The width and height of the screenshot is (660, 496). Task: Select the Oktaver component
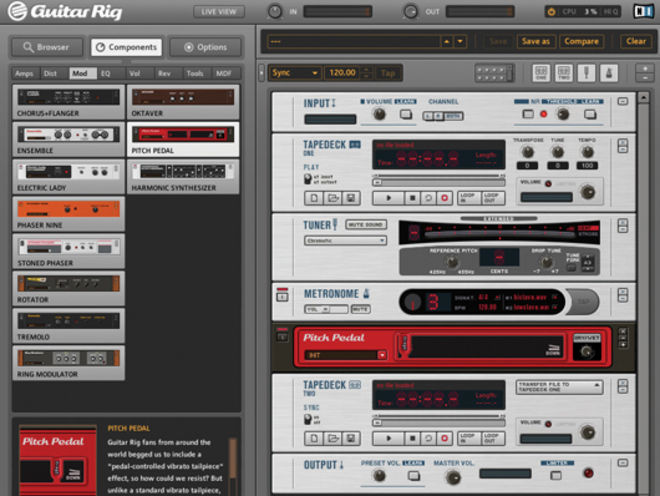(x=183, y=102)
